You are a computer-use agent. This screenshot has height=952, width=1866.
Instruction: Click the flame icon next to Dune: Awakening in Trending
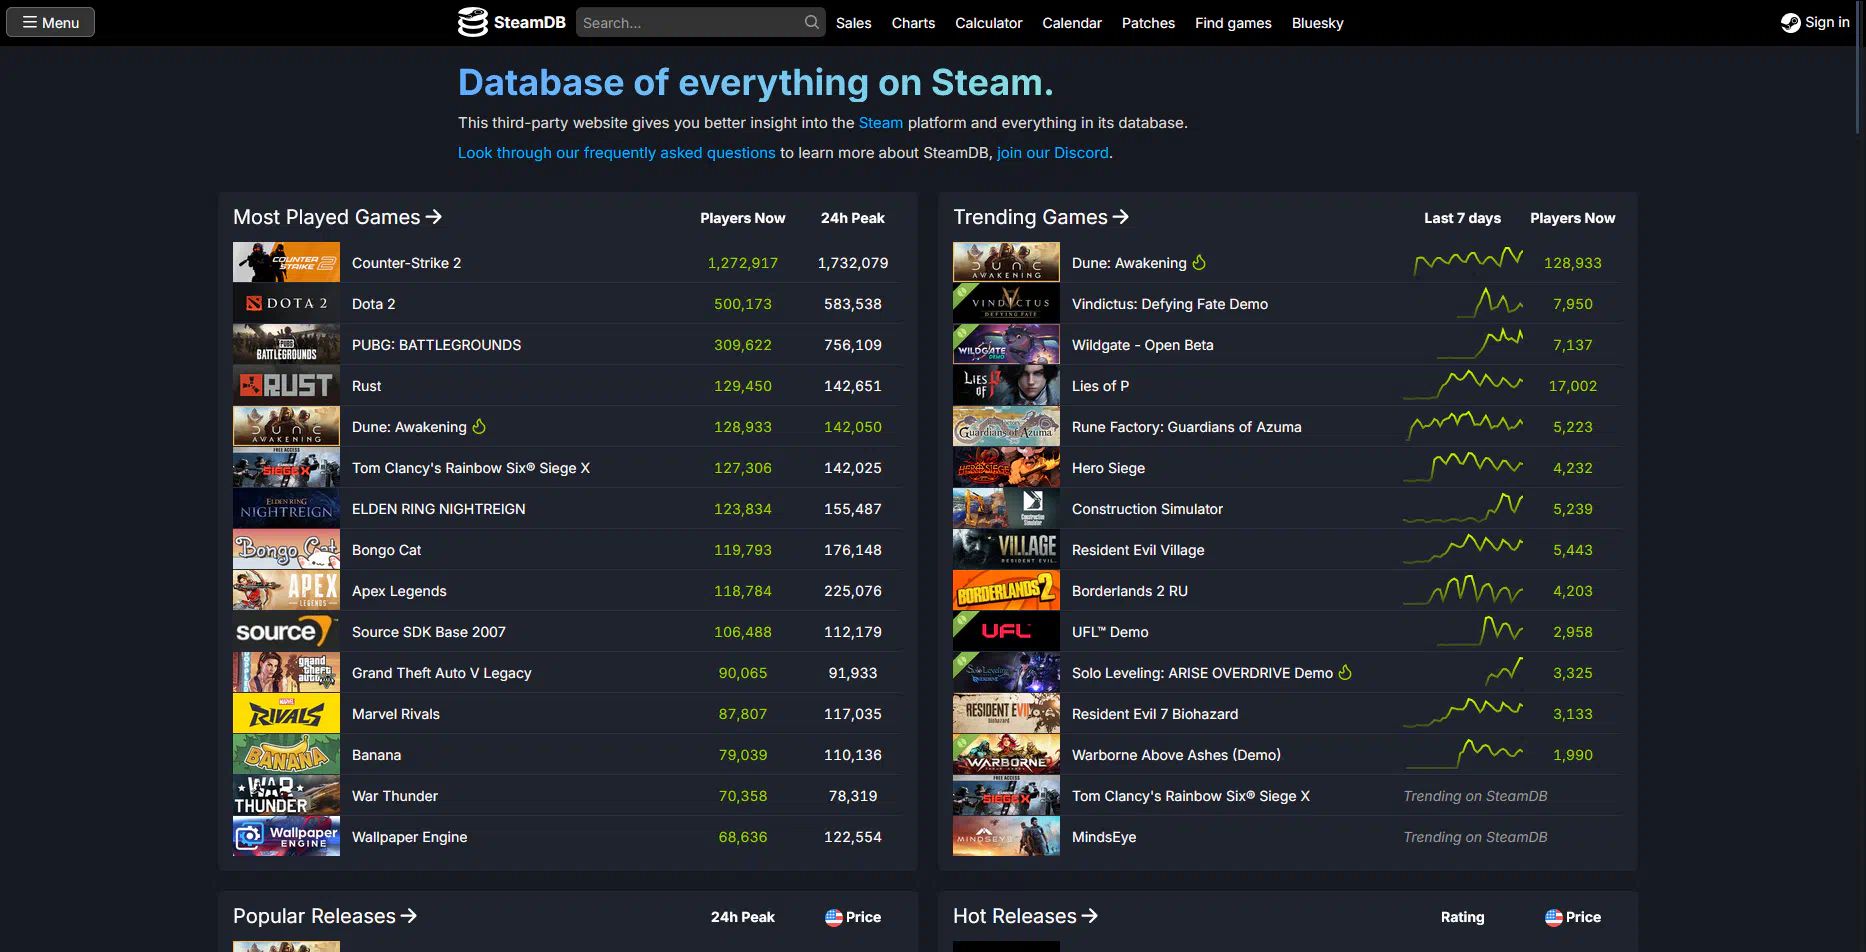click(1199, 263)
